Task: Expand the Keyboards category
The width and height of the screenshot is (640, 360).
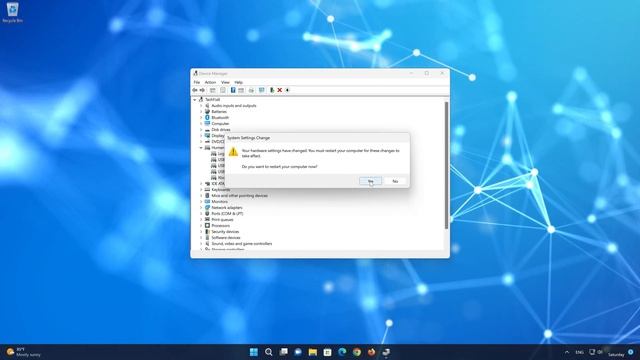Action: (x=201, y=190)
